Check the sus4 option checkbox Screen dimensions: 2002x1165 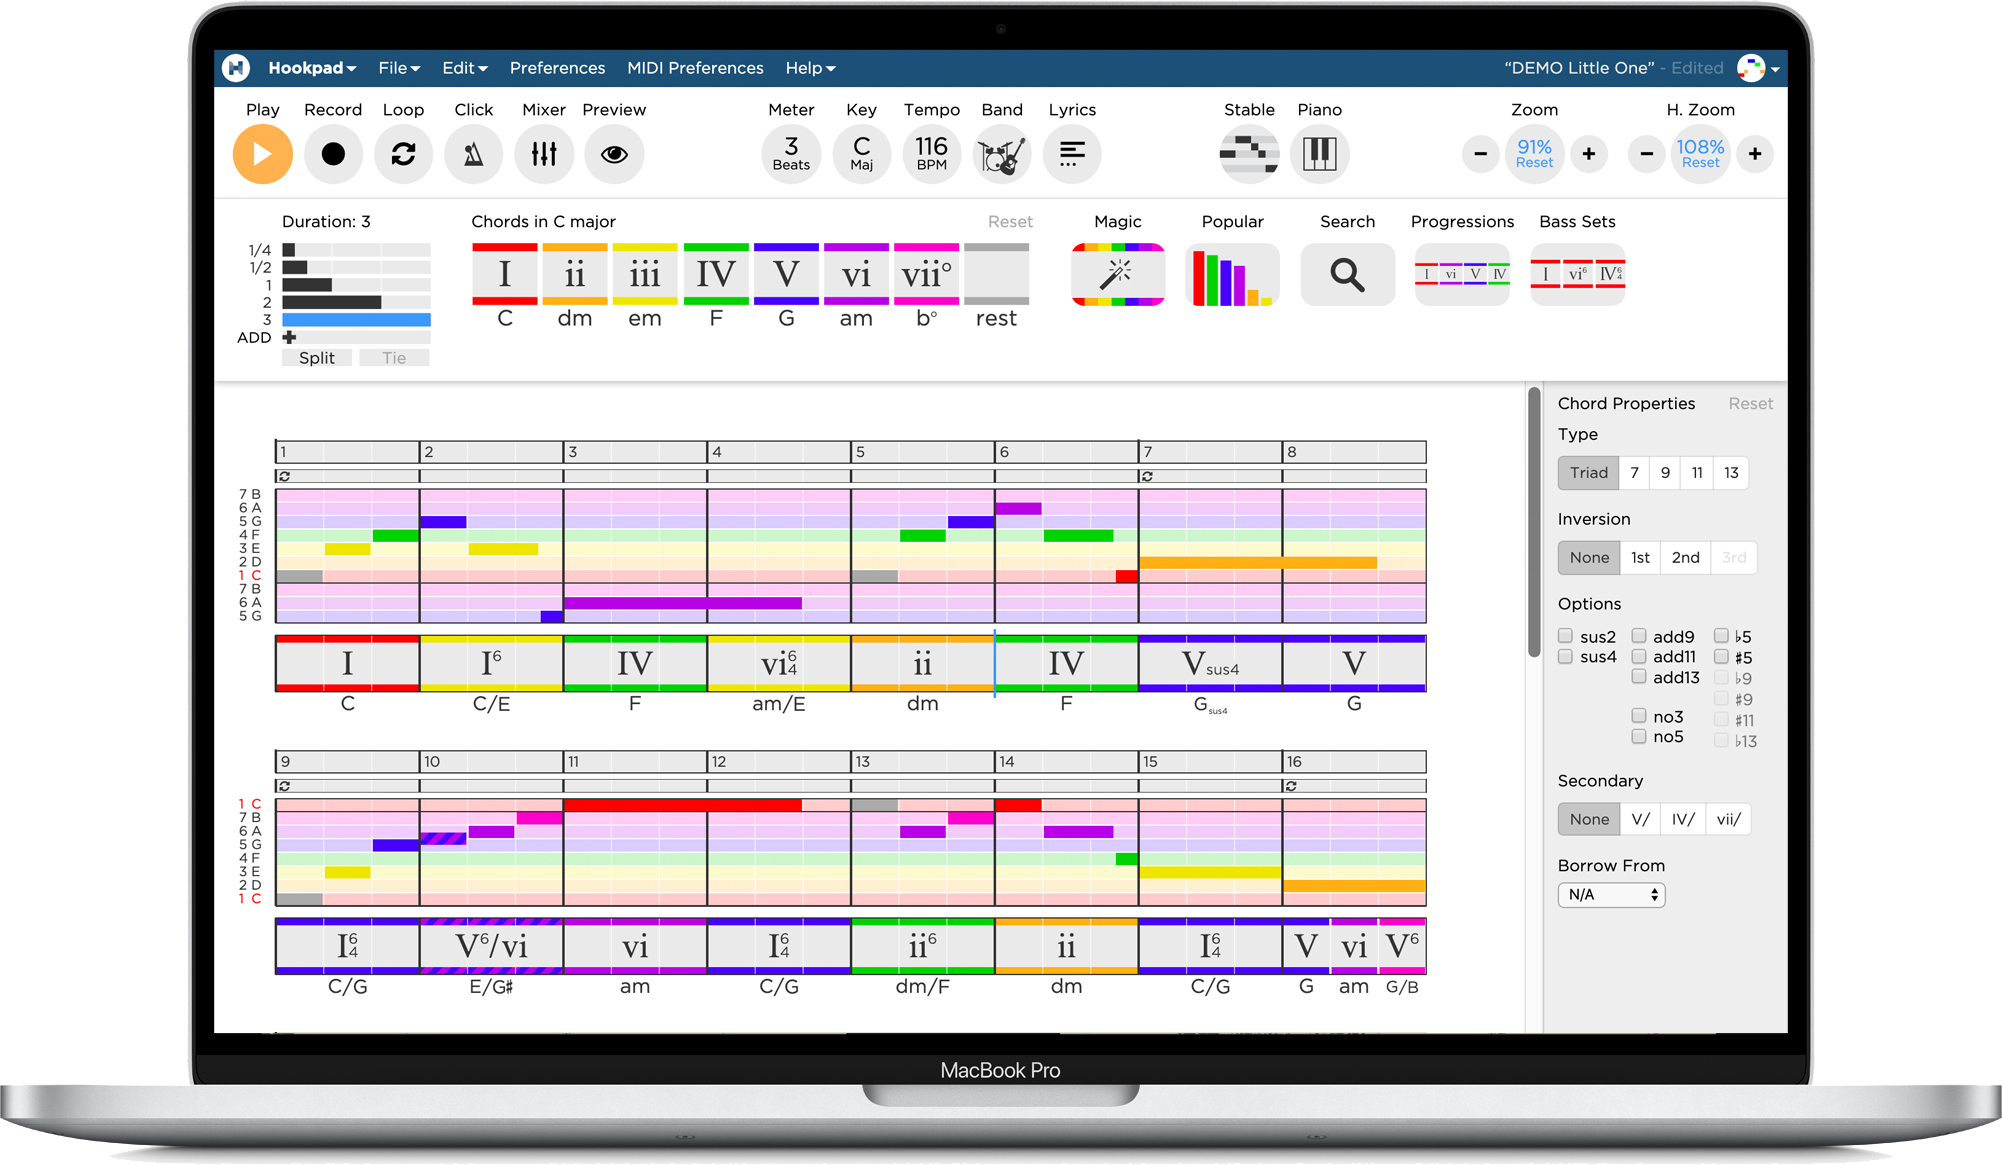click(1565, 657)
